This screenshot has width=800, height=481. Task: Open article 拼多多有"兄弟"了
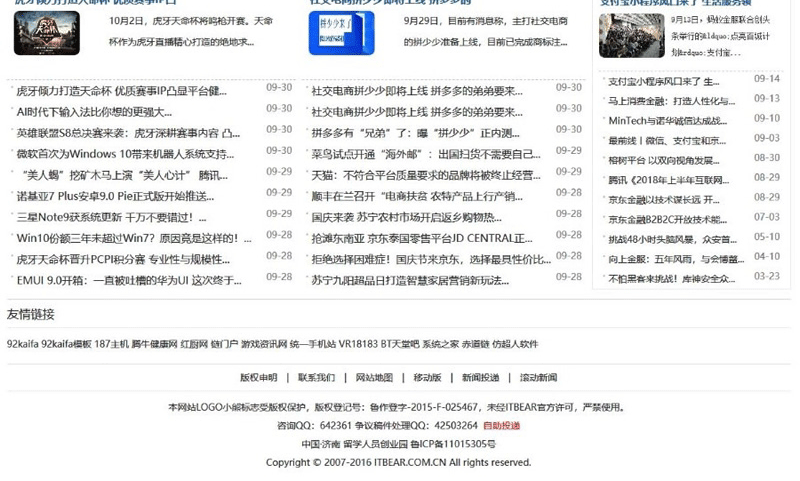(415, 133)
